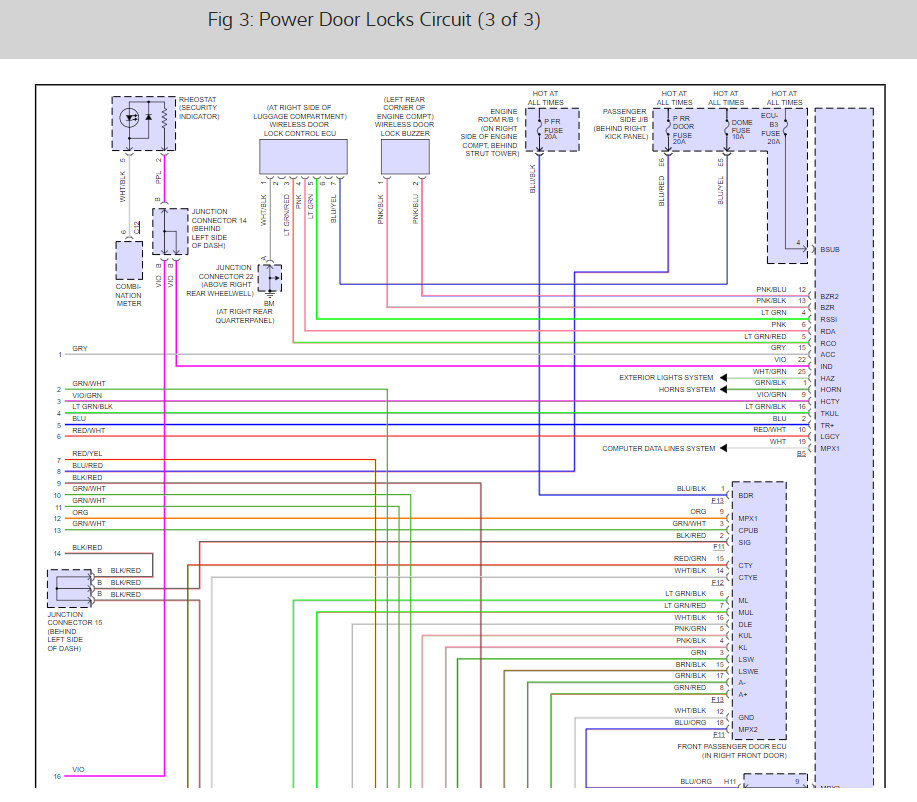Click the Wireless Door Lock Buzzer box
This screenshot has height=802, width=917.
pyautogui.click(x=405, y=157)
